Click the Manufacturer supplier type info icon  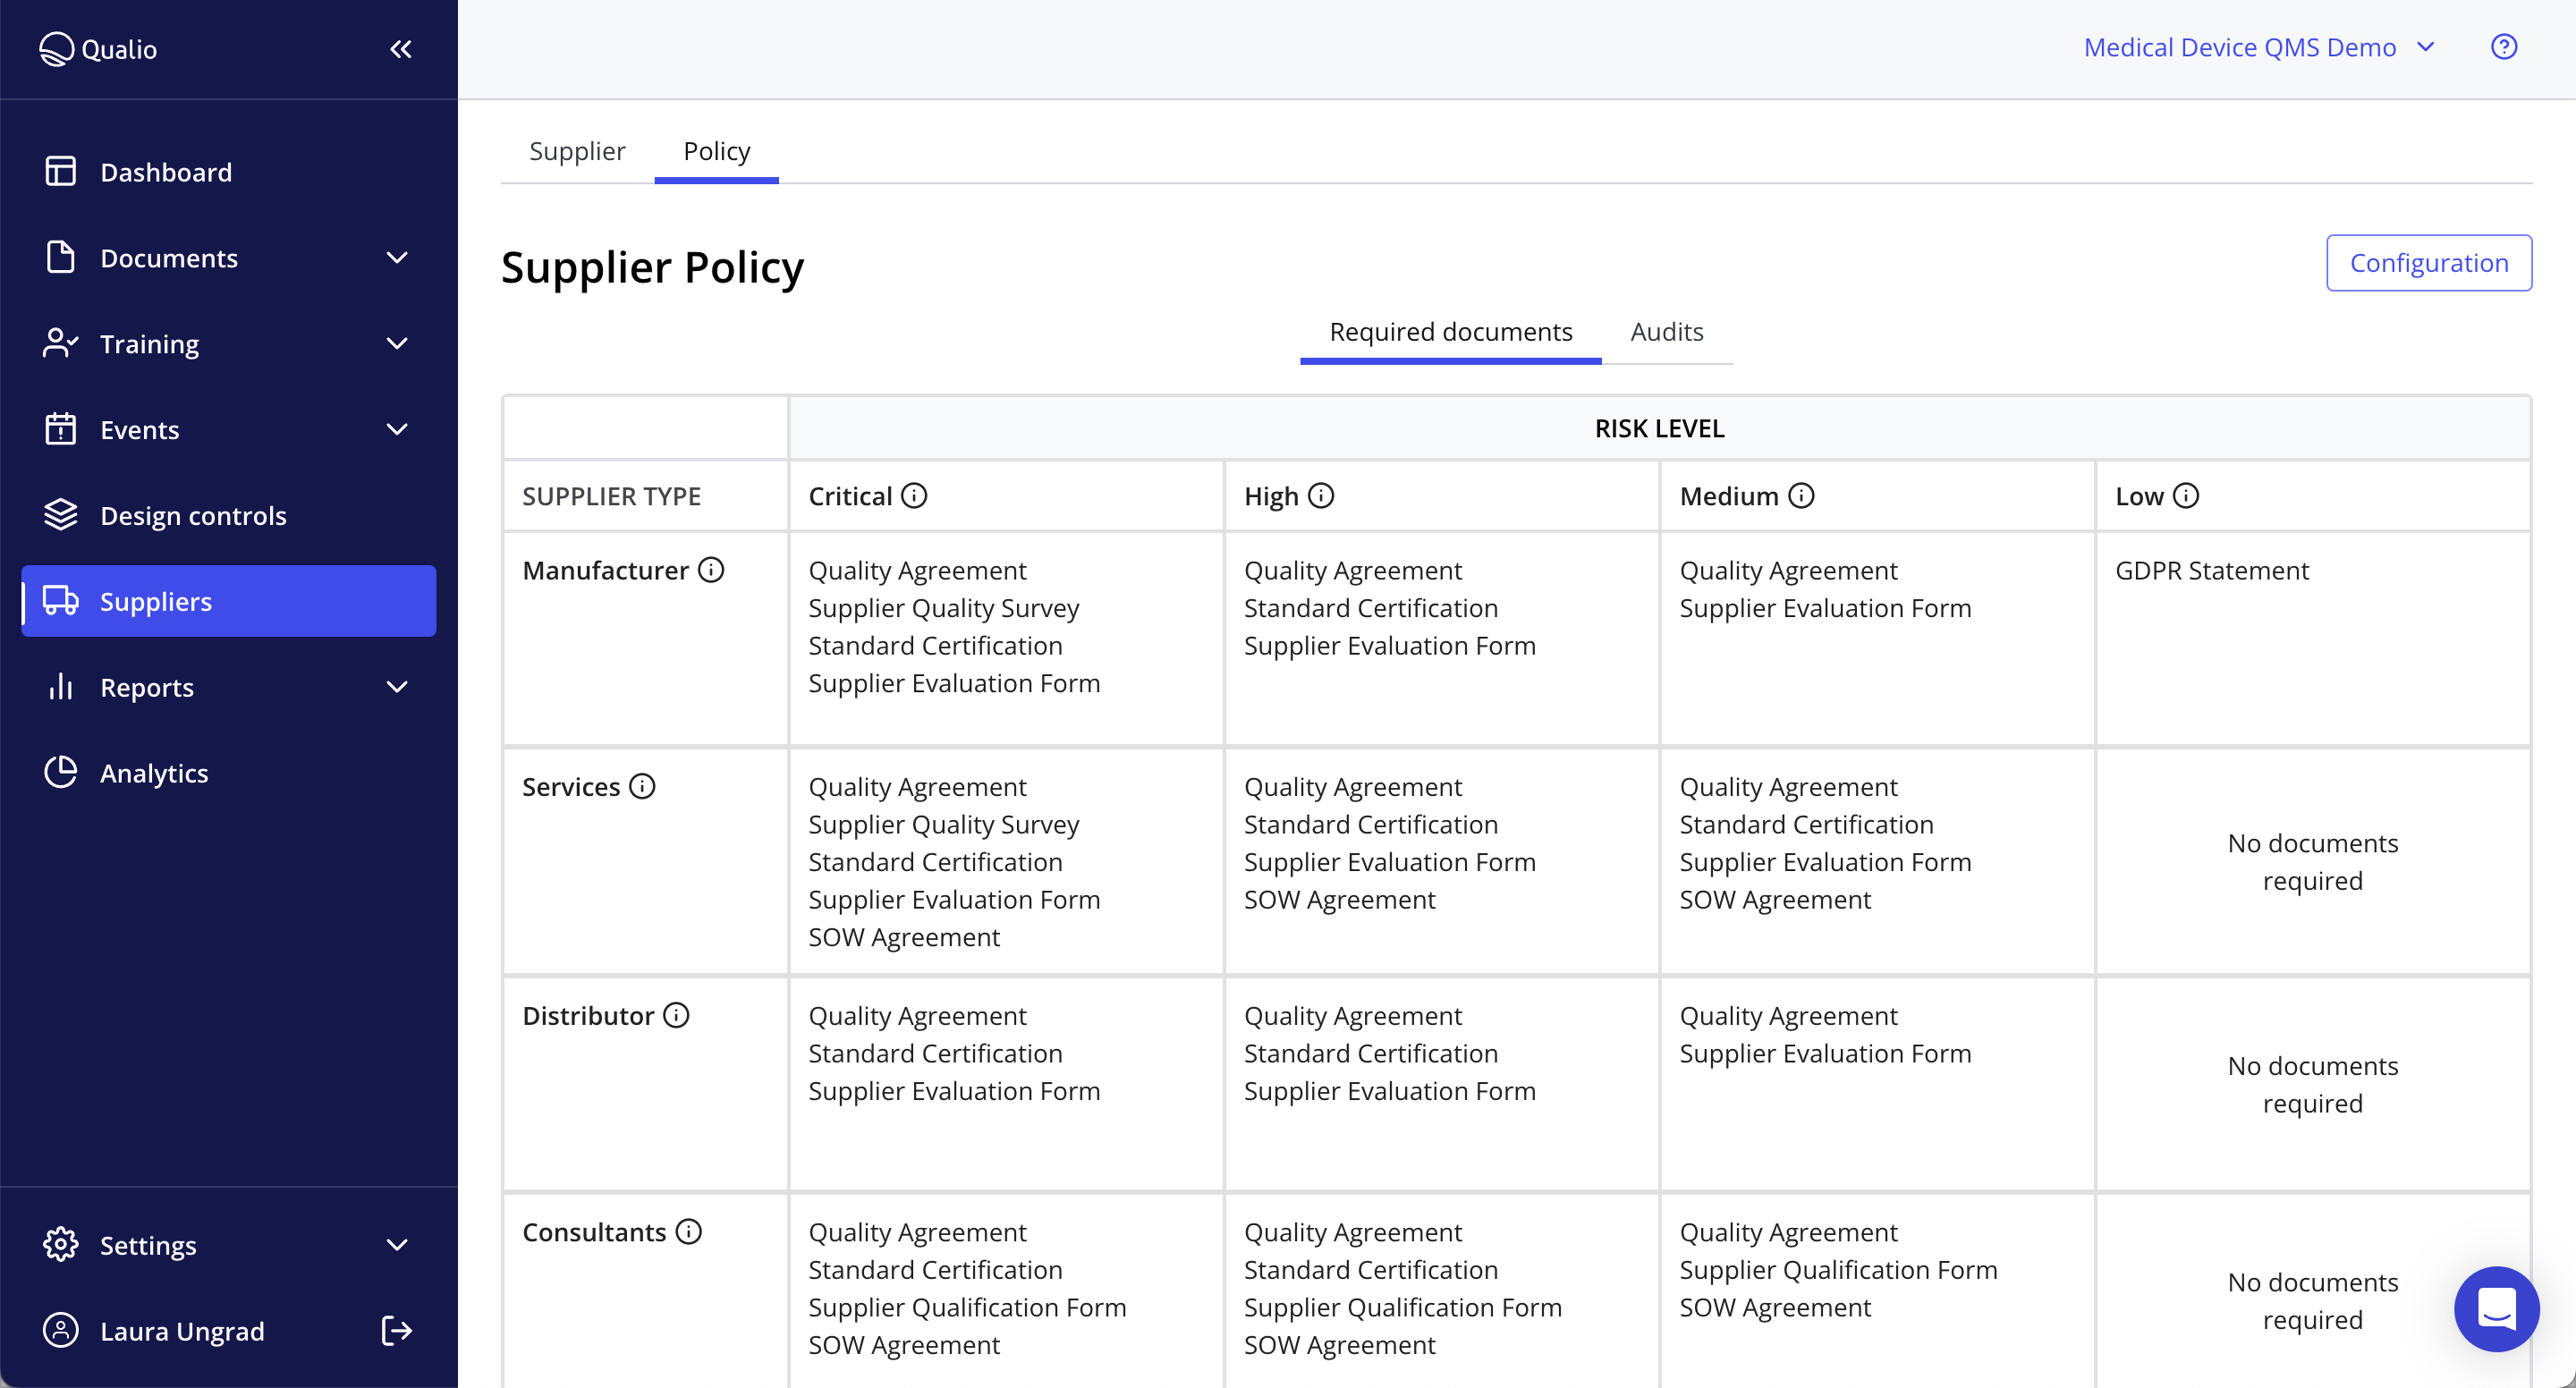(712, 570)
